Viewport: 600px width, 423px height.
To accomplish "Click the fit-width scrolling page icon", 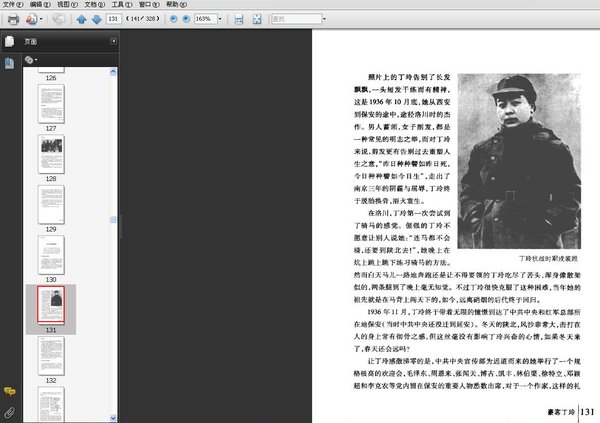I will click(x=238, y=19).
